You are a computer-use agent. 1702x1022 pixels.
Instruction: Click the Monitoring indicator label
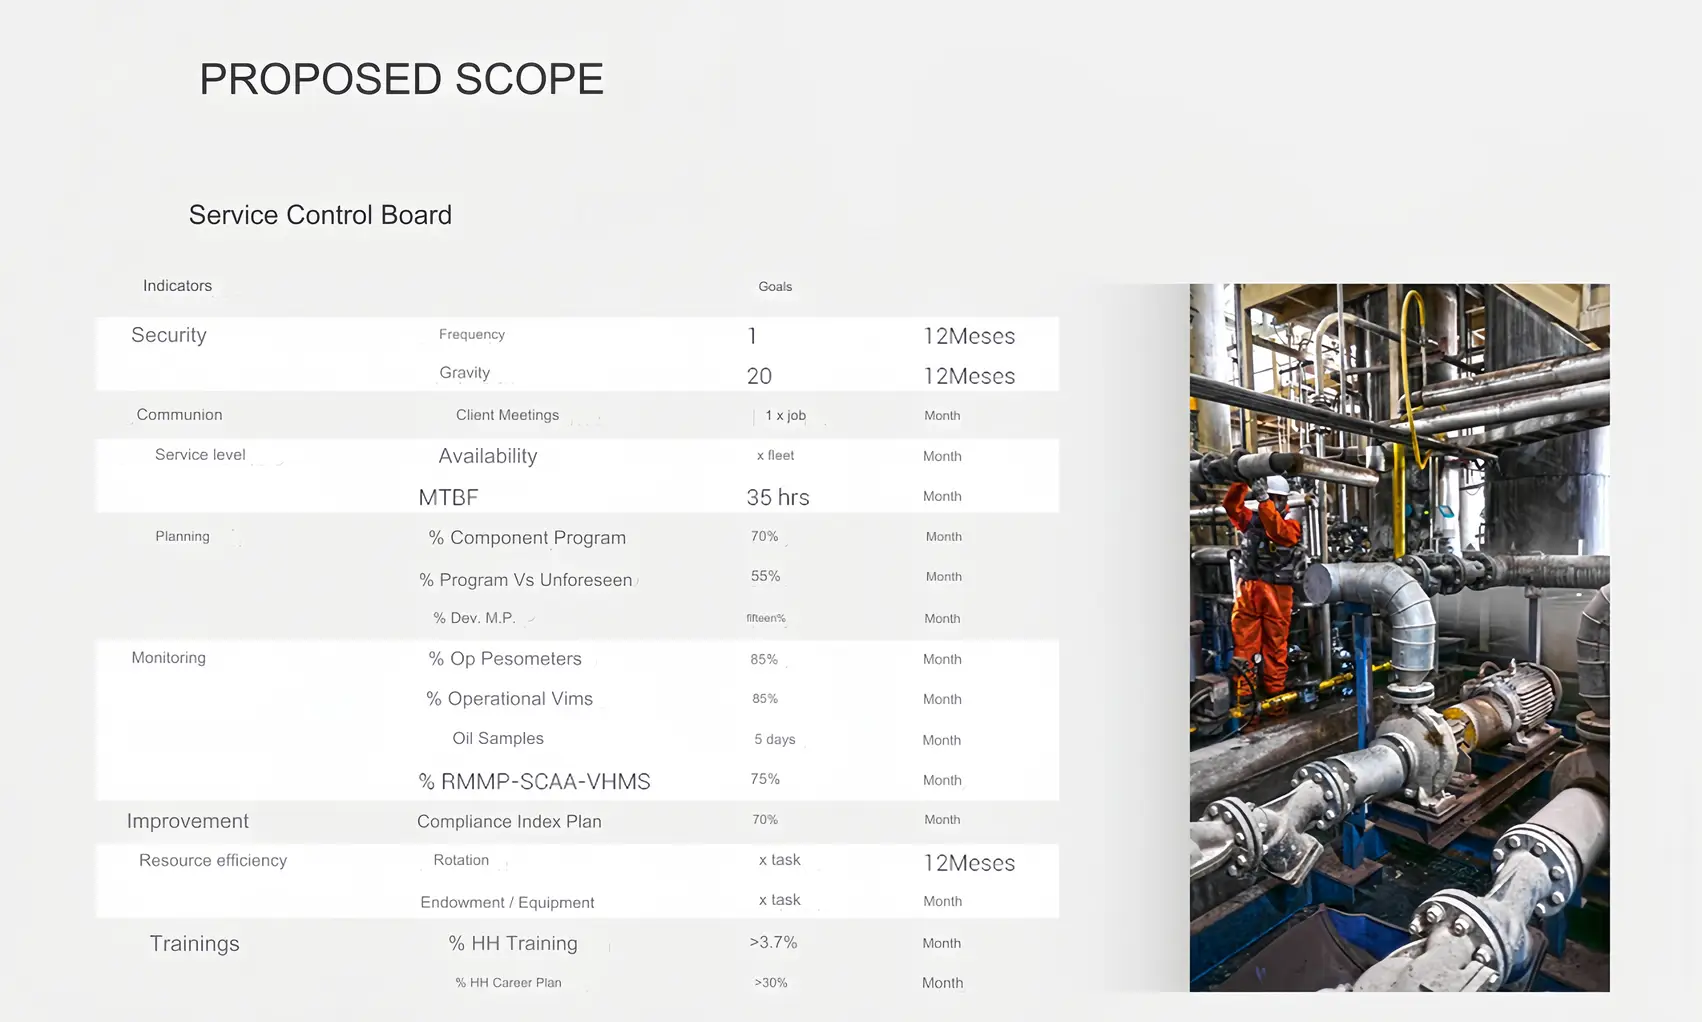coord(169,658)
